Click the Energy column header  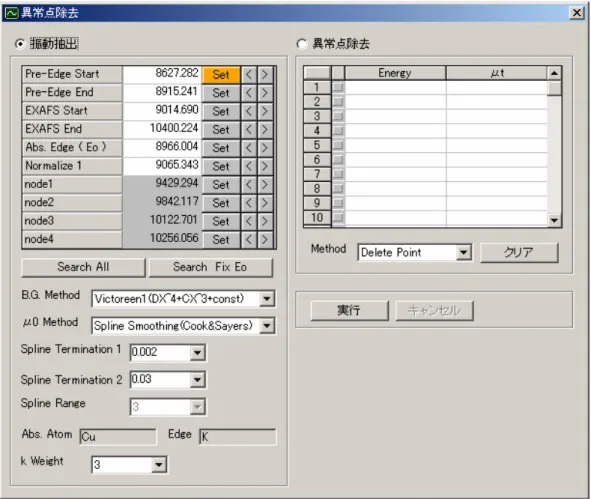395,73
